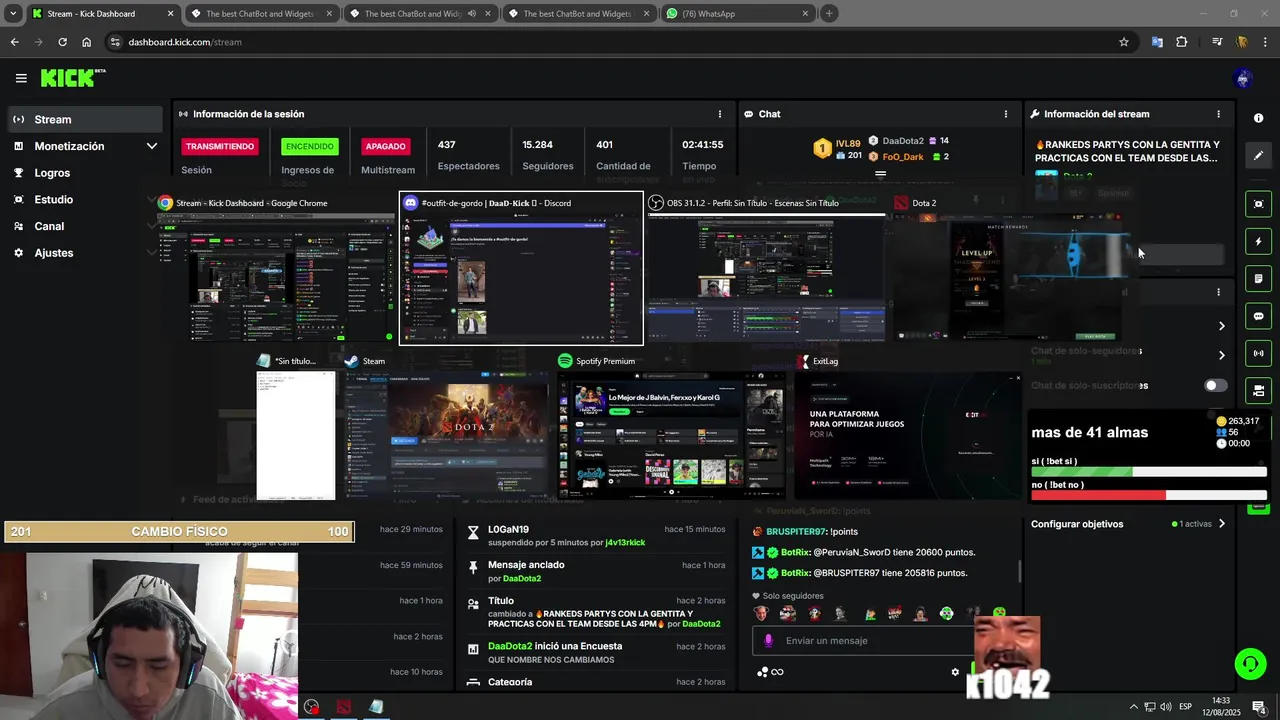Select the Steam window thumbnail in the switcher

pyautogui.click(x=445, y=427)
